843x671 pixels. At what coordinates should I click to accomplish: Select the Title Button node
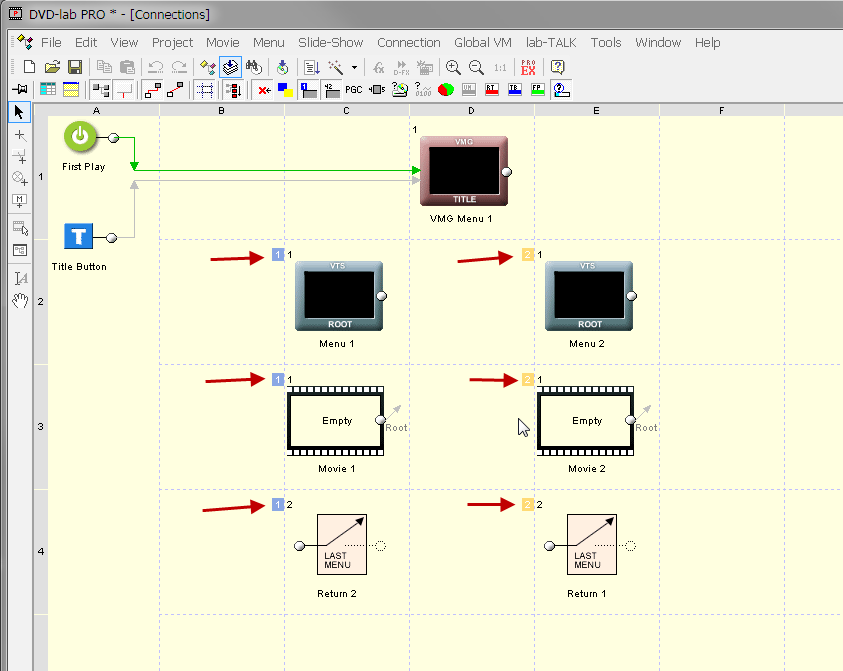pyautogui.click(x=78, y=236)
